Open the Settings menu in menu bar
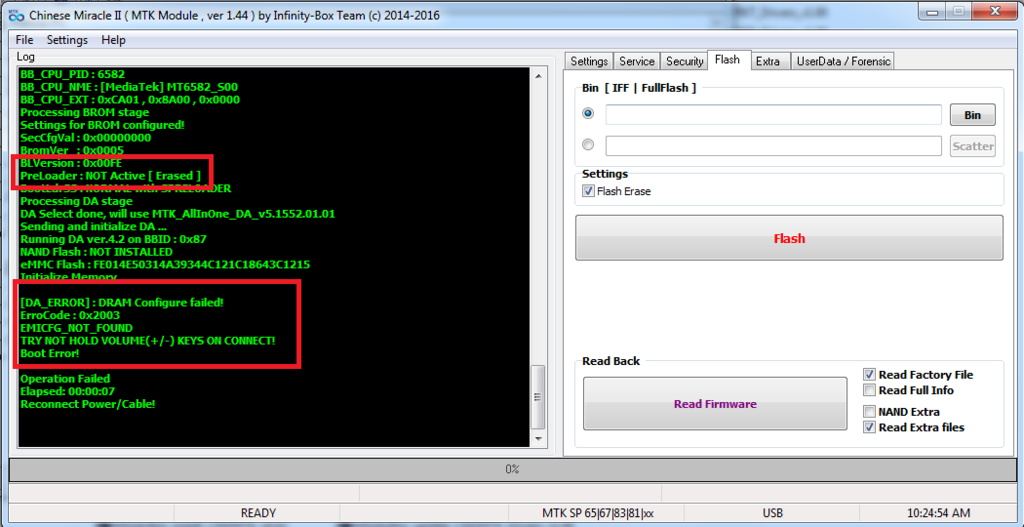The height and width of the screenshot is (527, 1024). point(67,40)
